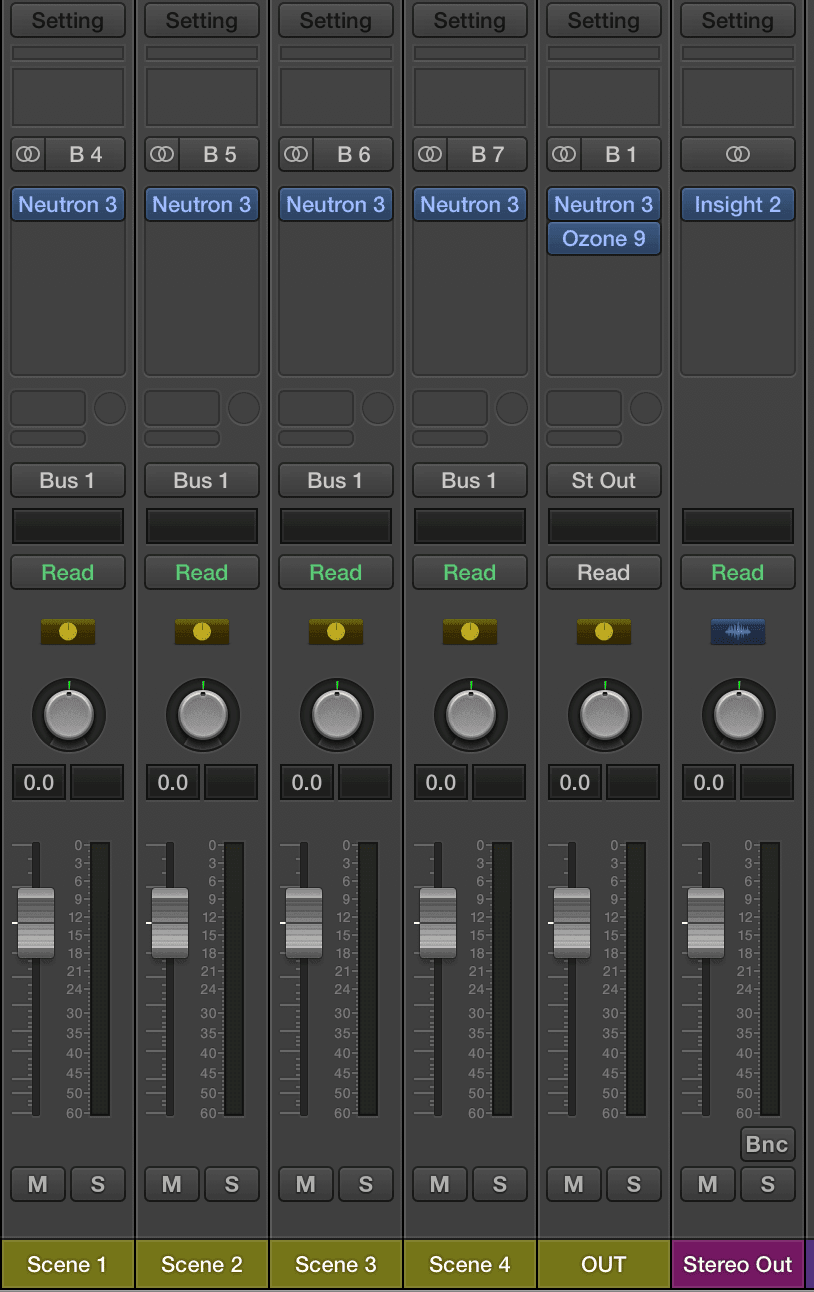Select the Stereo Out channel name label
This screenshot has height=1292, width=814.
click(x=738, y=1264)
